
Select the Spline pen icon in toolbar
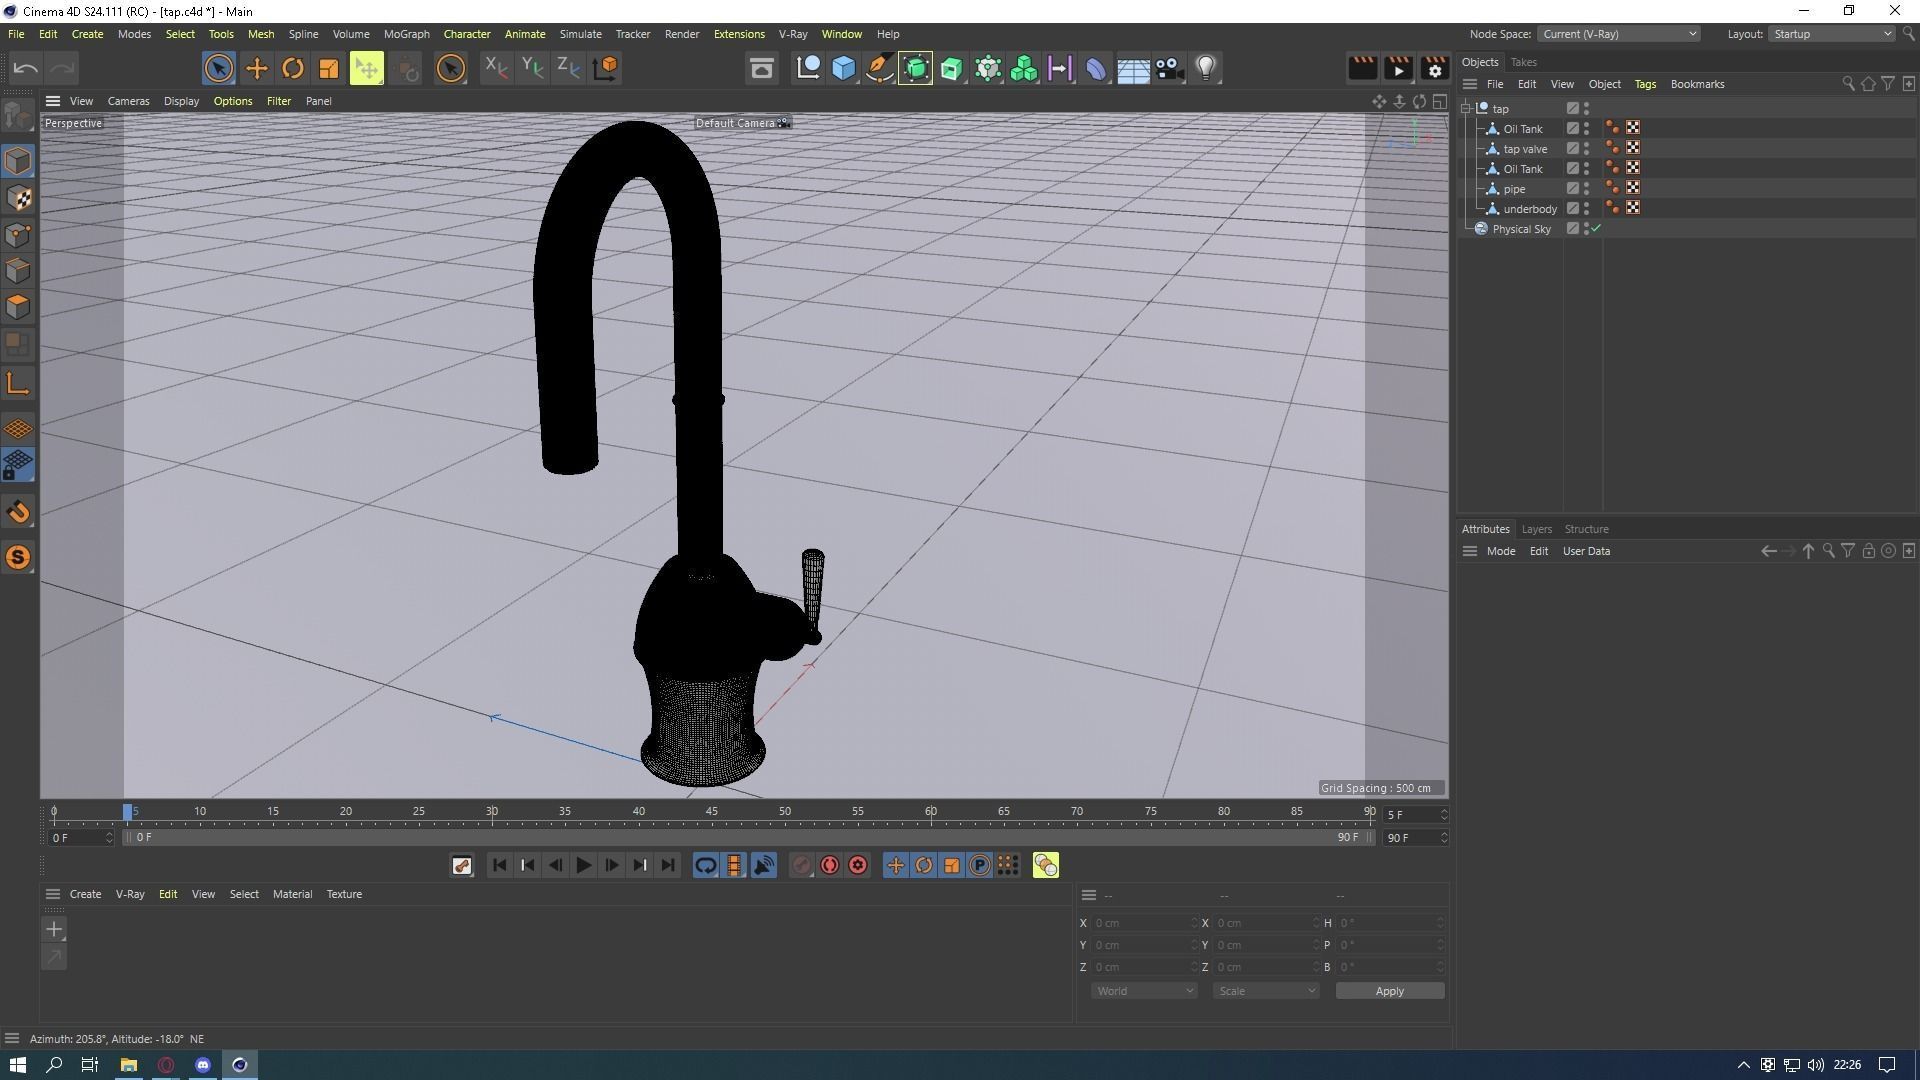[x=879, y=68]
